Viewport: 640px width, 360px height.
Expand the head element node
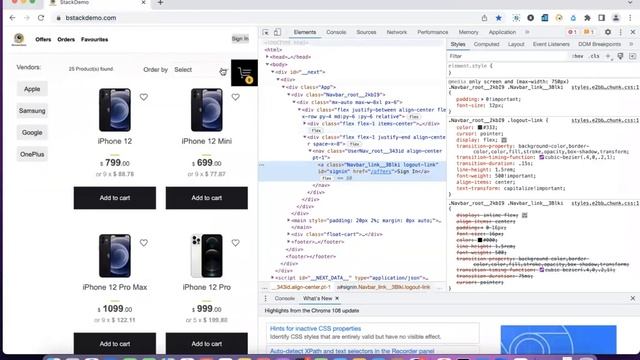[268, 57]
